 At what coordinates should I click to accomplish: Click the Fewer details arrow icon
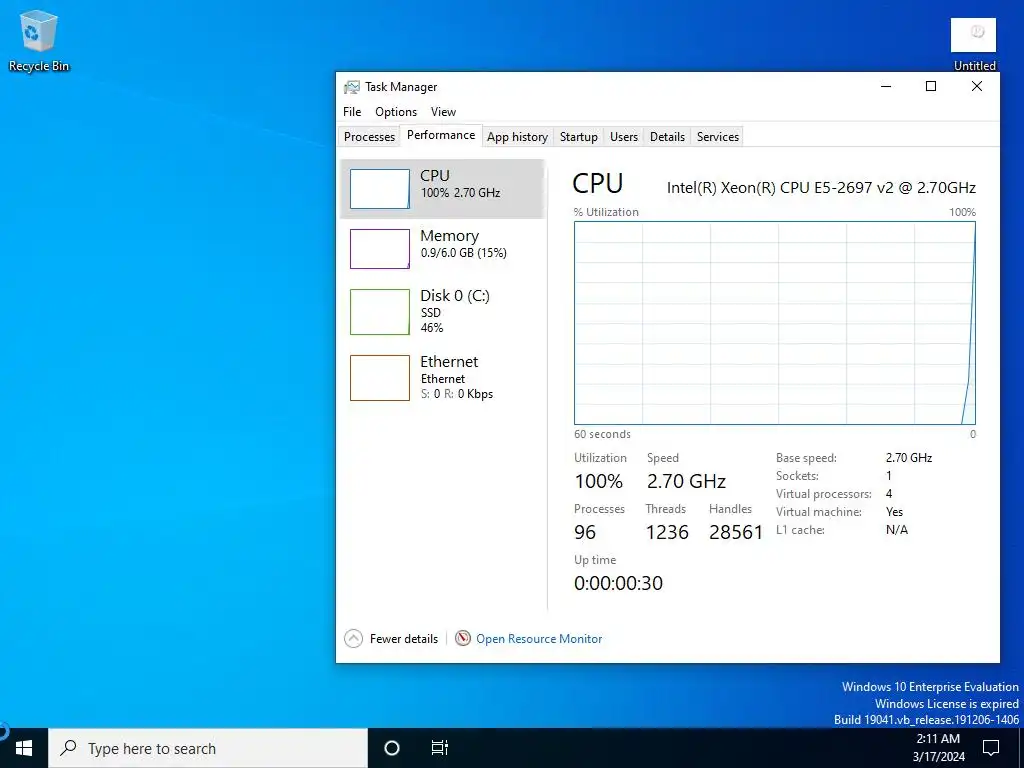click(353, 638)
